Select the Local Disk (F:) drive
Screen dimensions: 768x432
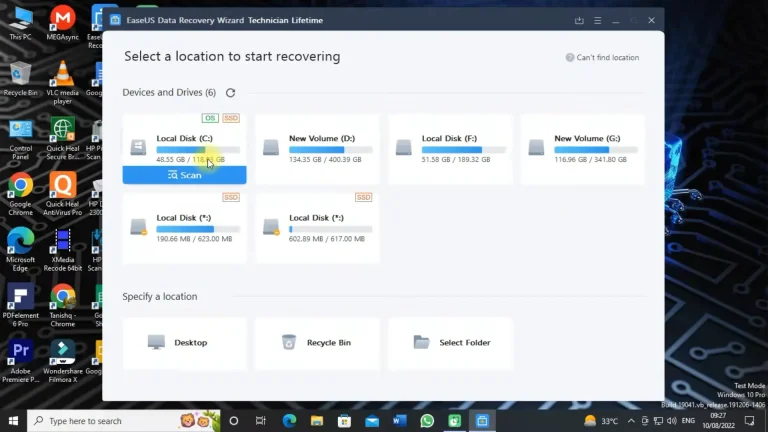coord(450,149)
